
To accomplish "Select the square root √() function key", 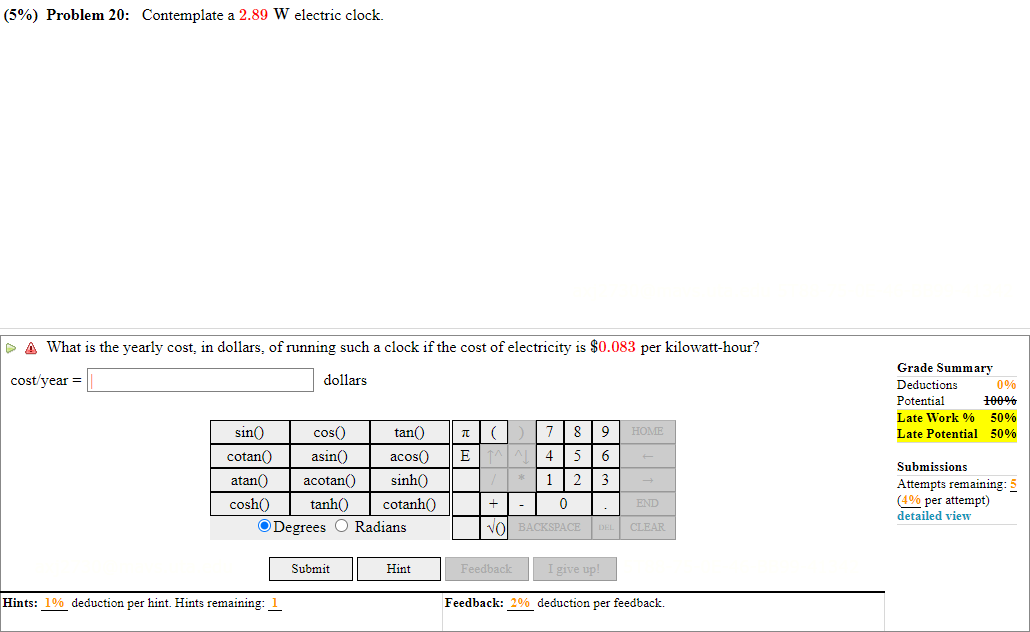I will 493,528.
